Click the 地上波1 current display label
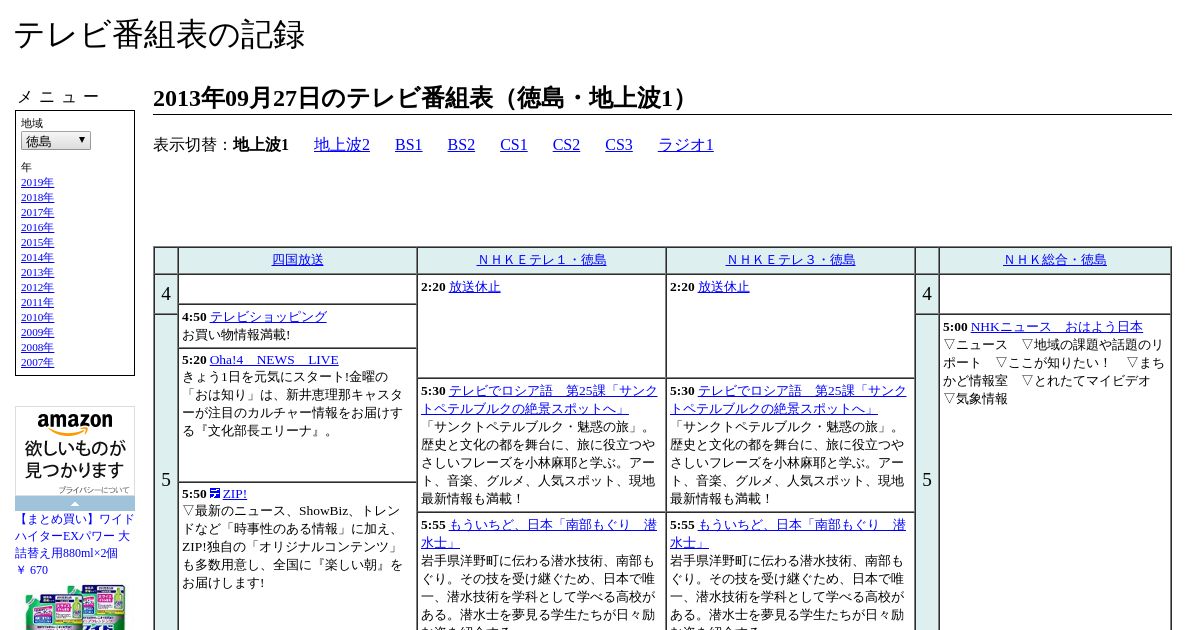The image size is (1200, 630). [261, 145]
